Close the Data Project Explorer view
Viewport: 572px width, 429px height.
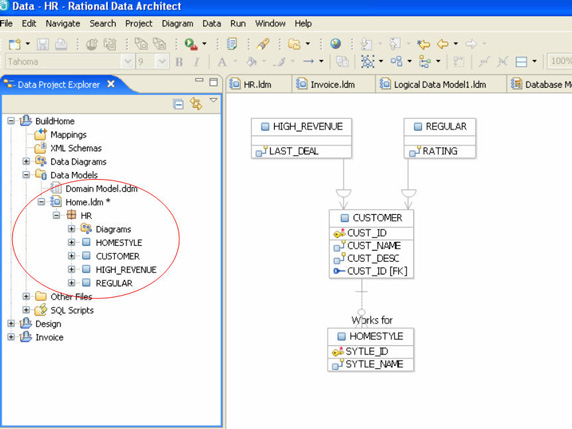click(x=111, y=84)
